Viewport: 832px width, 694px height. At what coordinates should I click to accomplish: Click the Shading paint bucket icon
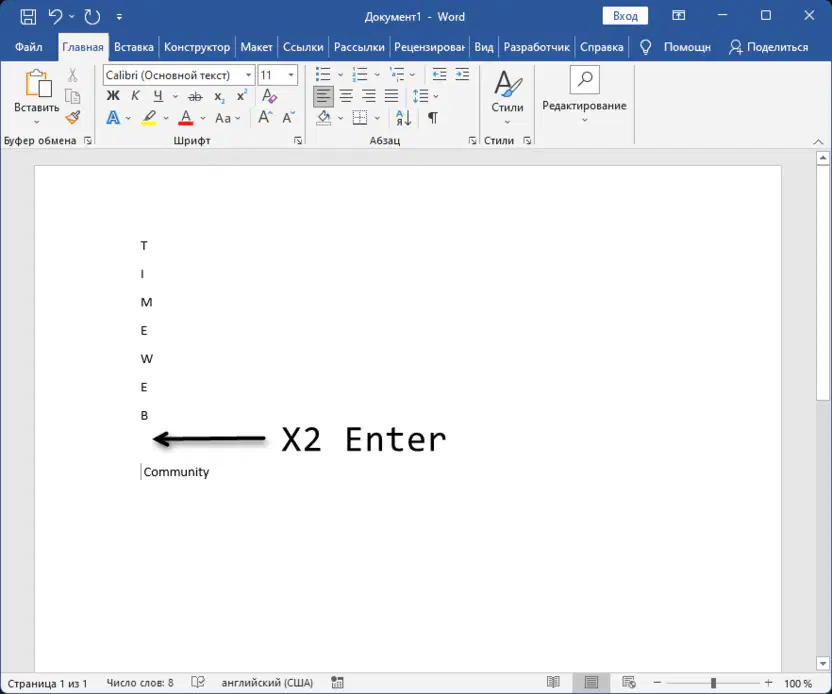[x=324, y=117]
